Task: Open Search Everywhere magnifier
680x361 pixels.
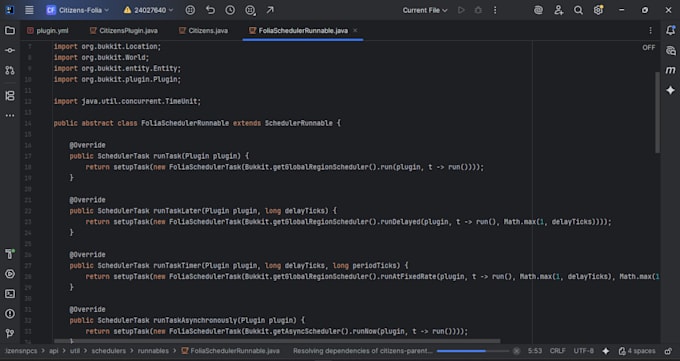Action: pos(578,10)
